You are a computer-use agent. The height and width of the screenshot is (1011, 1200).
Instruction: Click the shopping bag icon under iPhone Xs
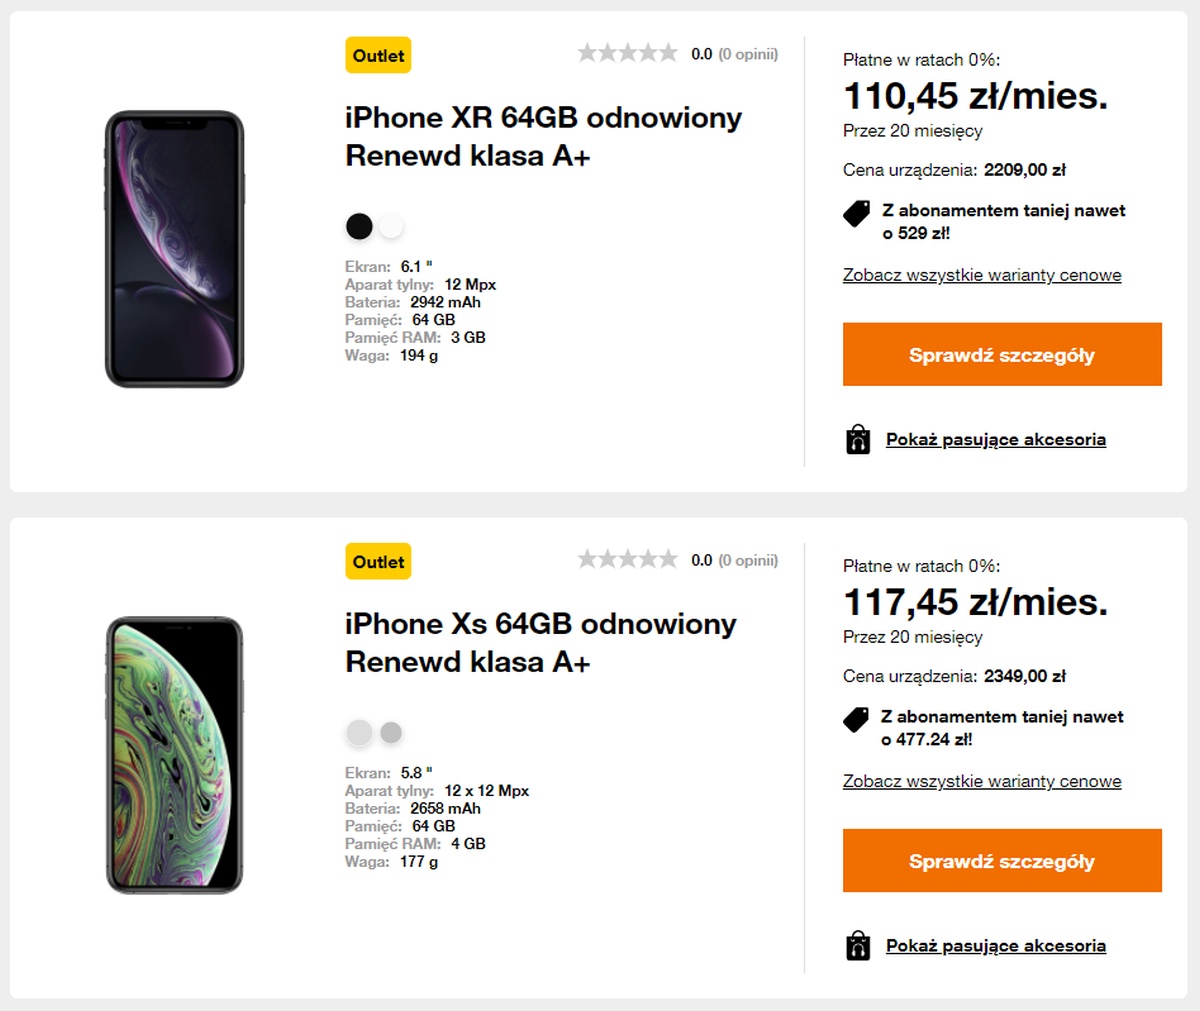(858, 946)
